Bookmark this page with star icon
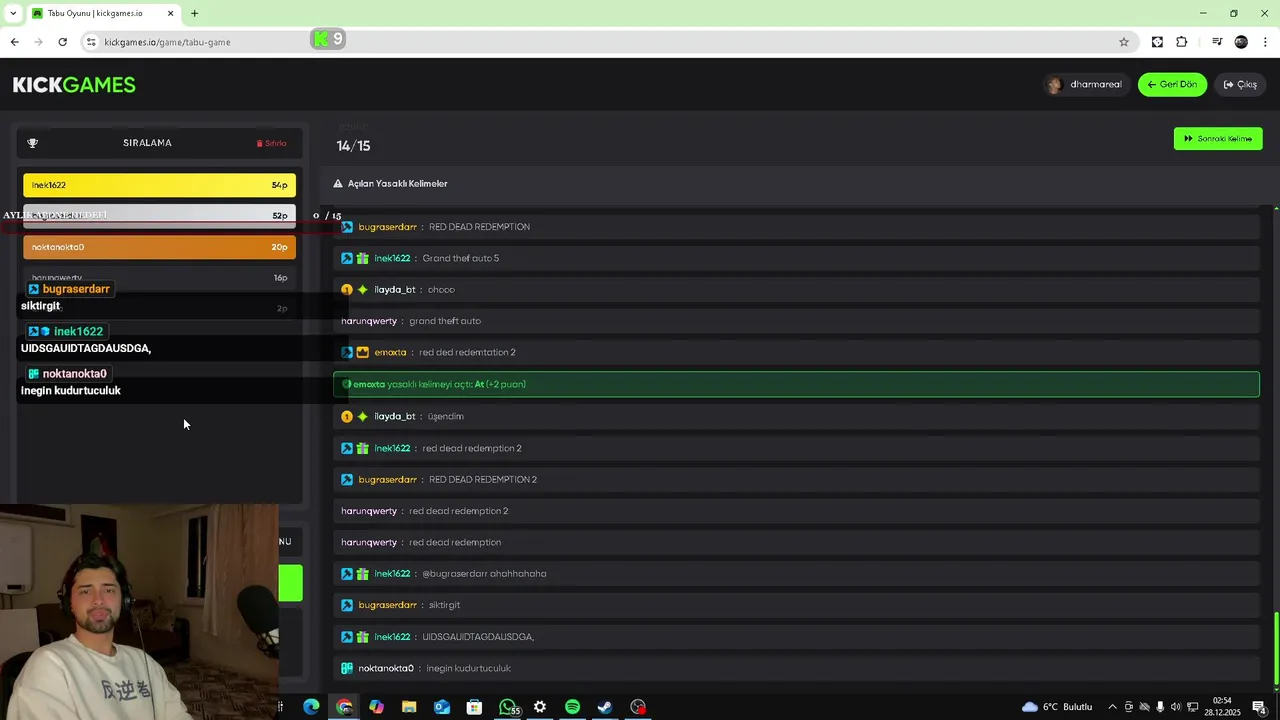The image size is (1280, 720). point(1124,42)
